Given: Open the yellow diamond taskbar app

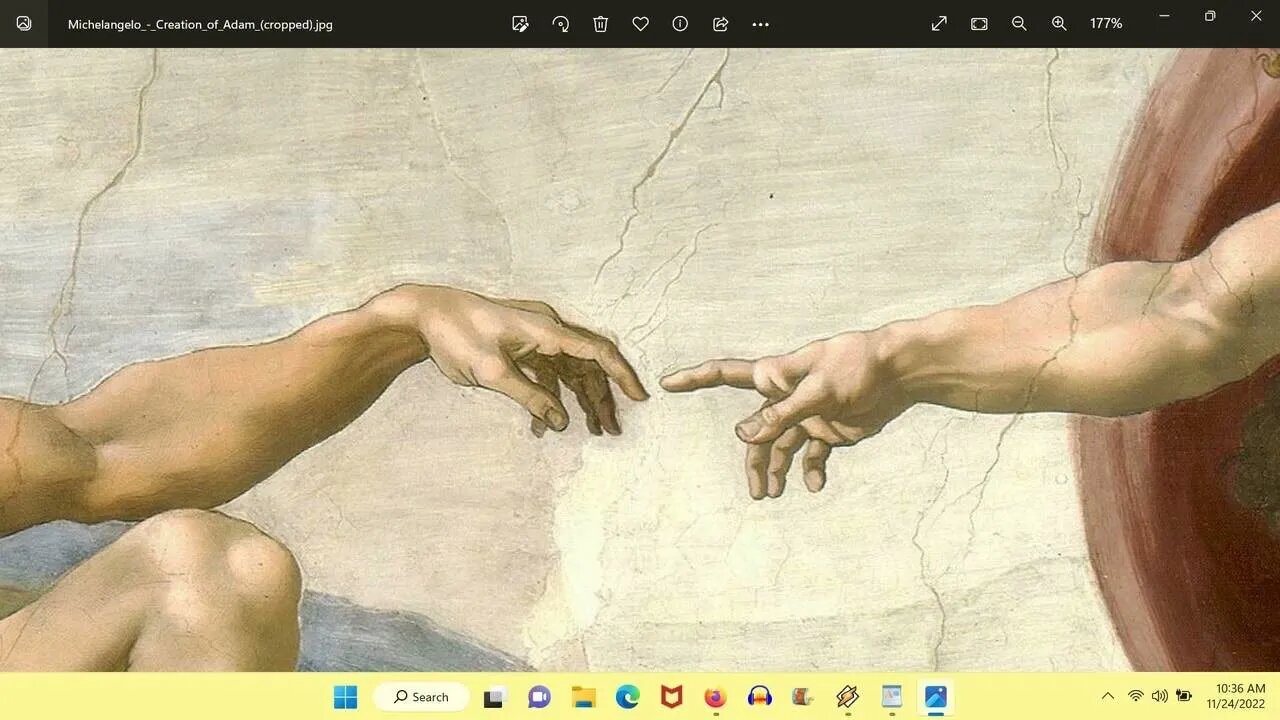Looking at the screenshot, I should coord(847,697).
